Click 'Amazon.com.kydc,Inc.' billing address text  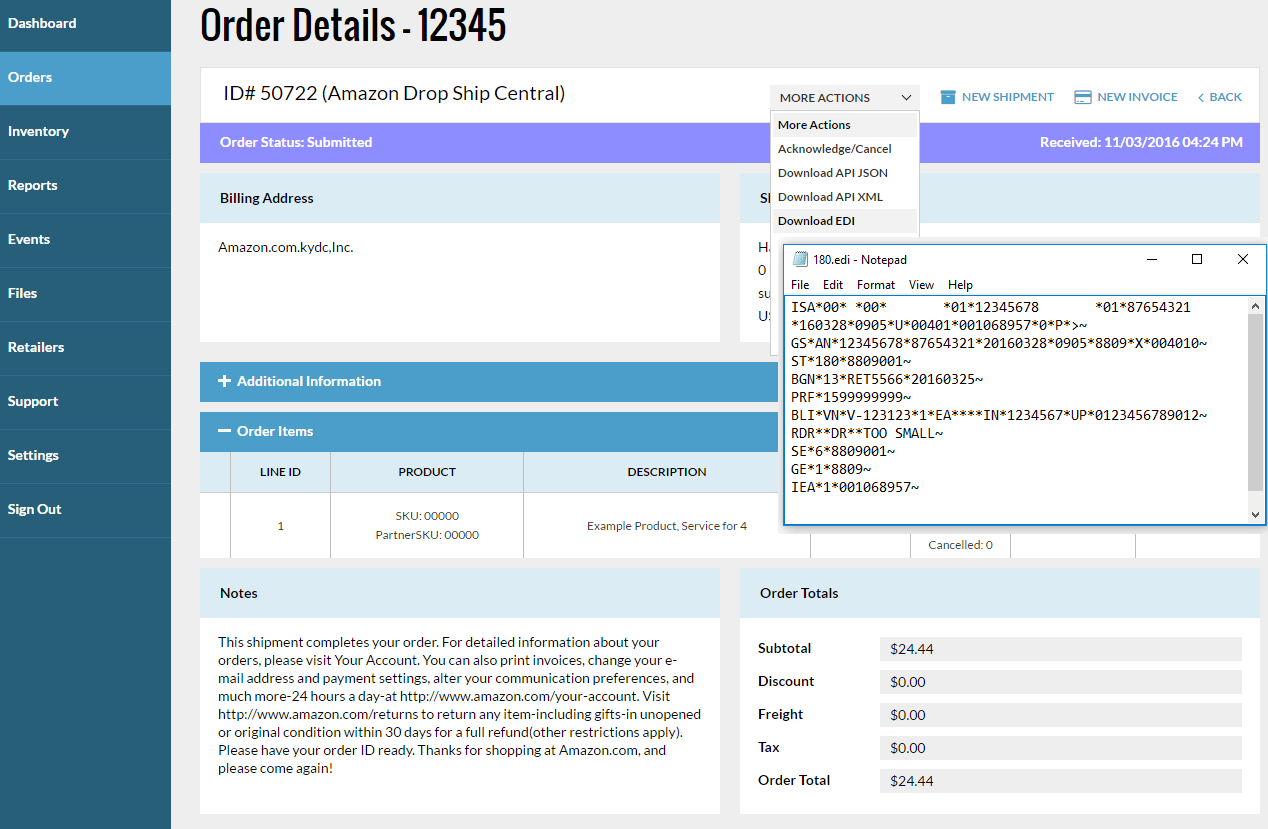pyautogui.click(x=286, y=247)
